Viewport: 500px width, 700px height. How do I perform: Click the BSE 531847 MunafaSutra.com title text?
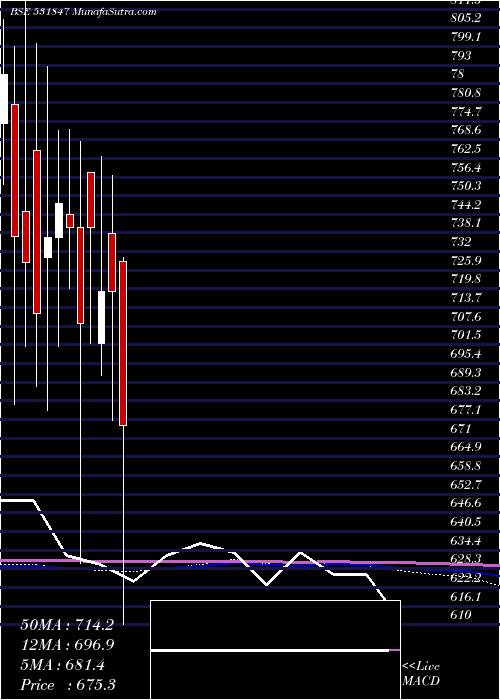[x=83, y=12]
